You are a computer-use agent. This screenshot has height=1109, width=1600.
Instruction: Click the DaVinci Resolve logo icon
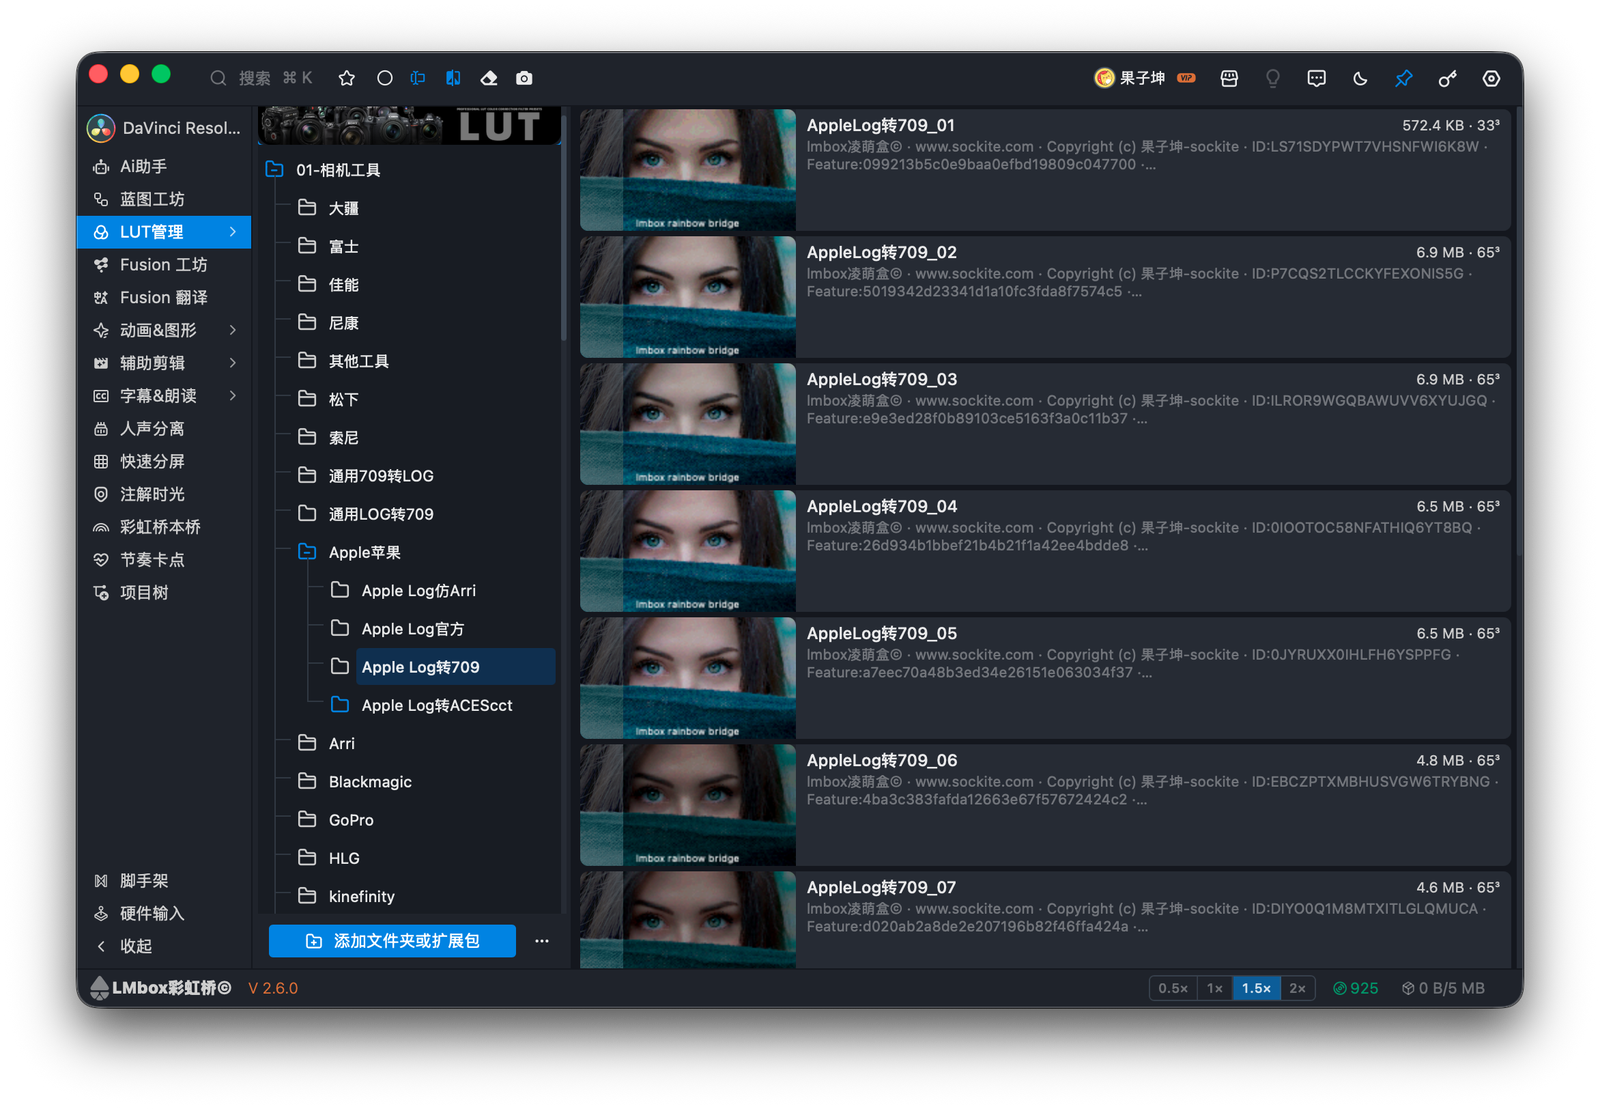coord(101,128)
